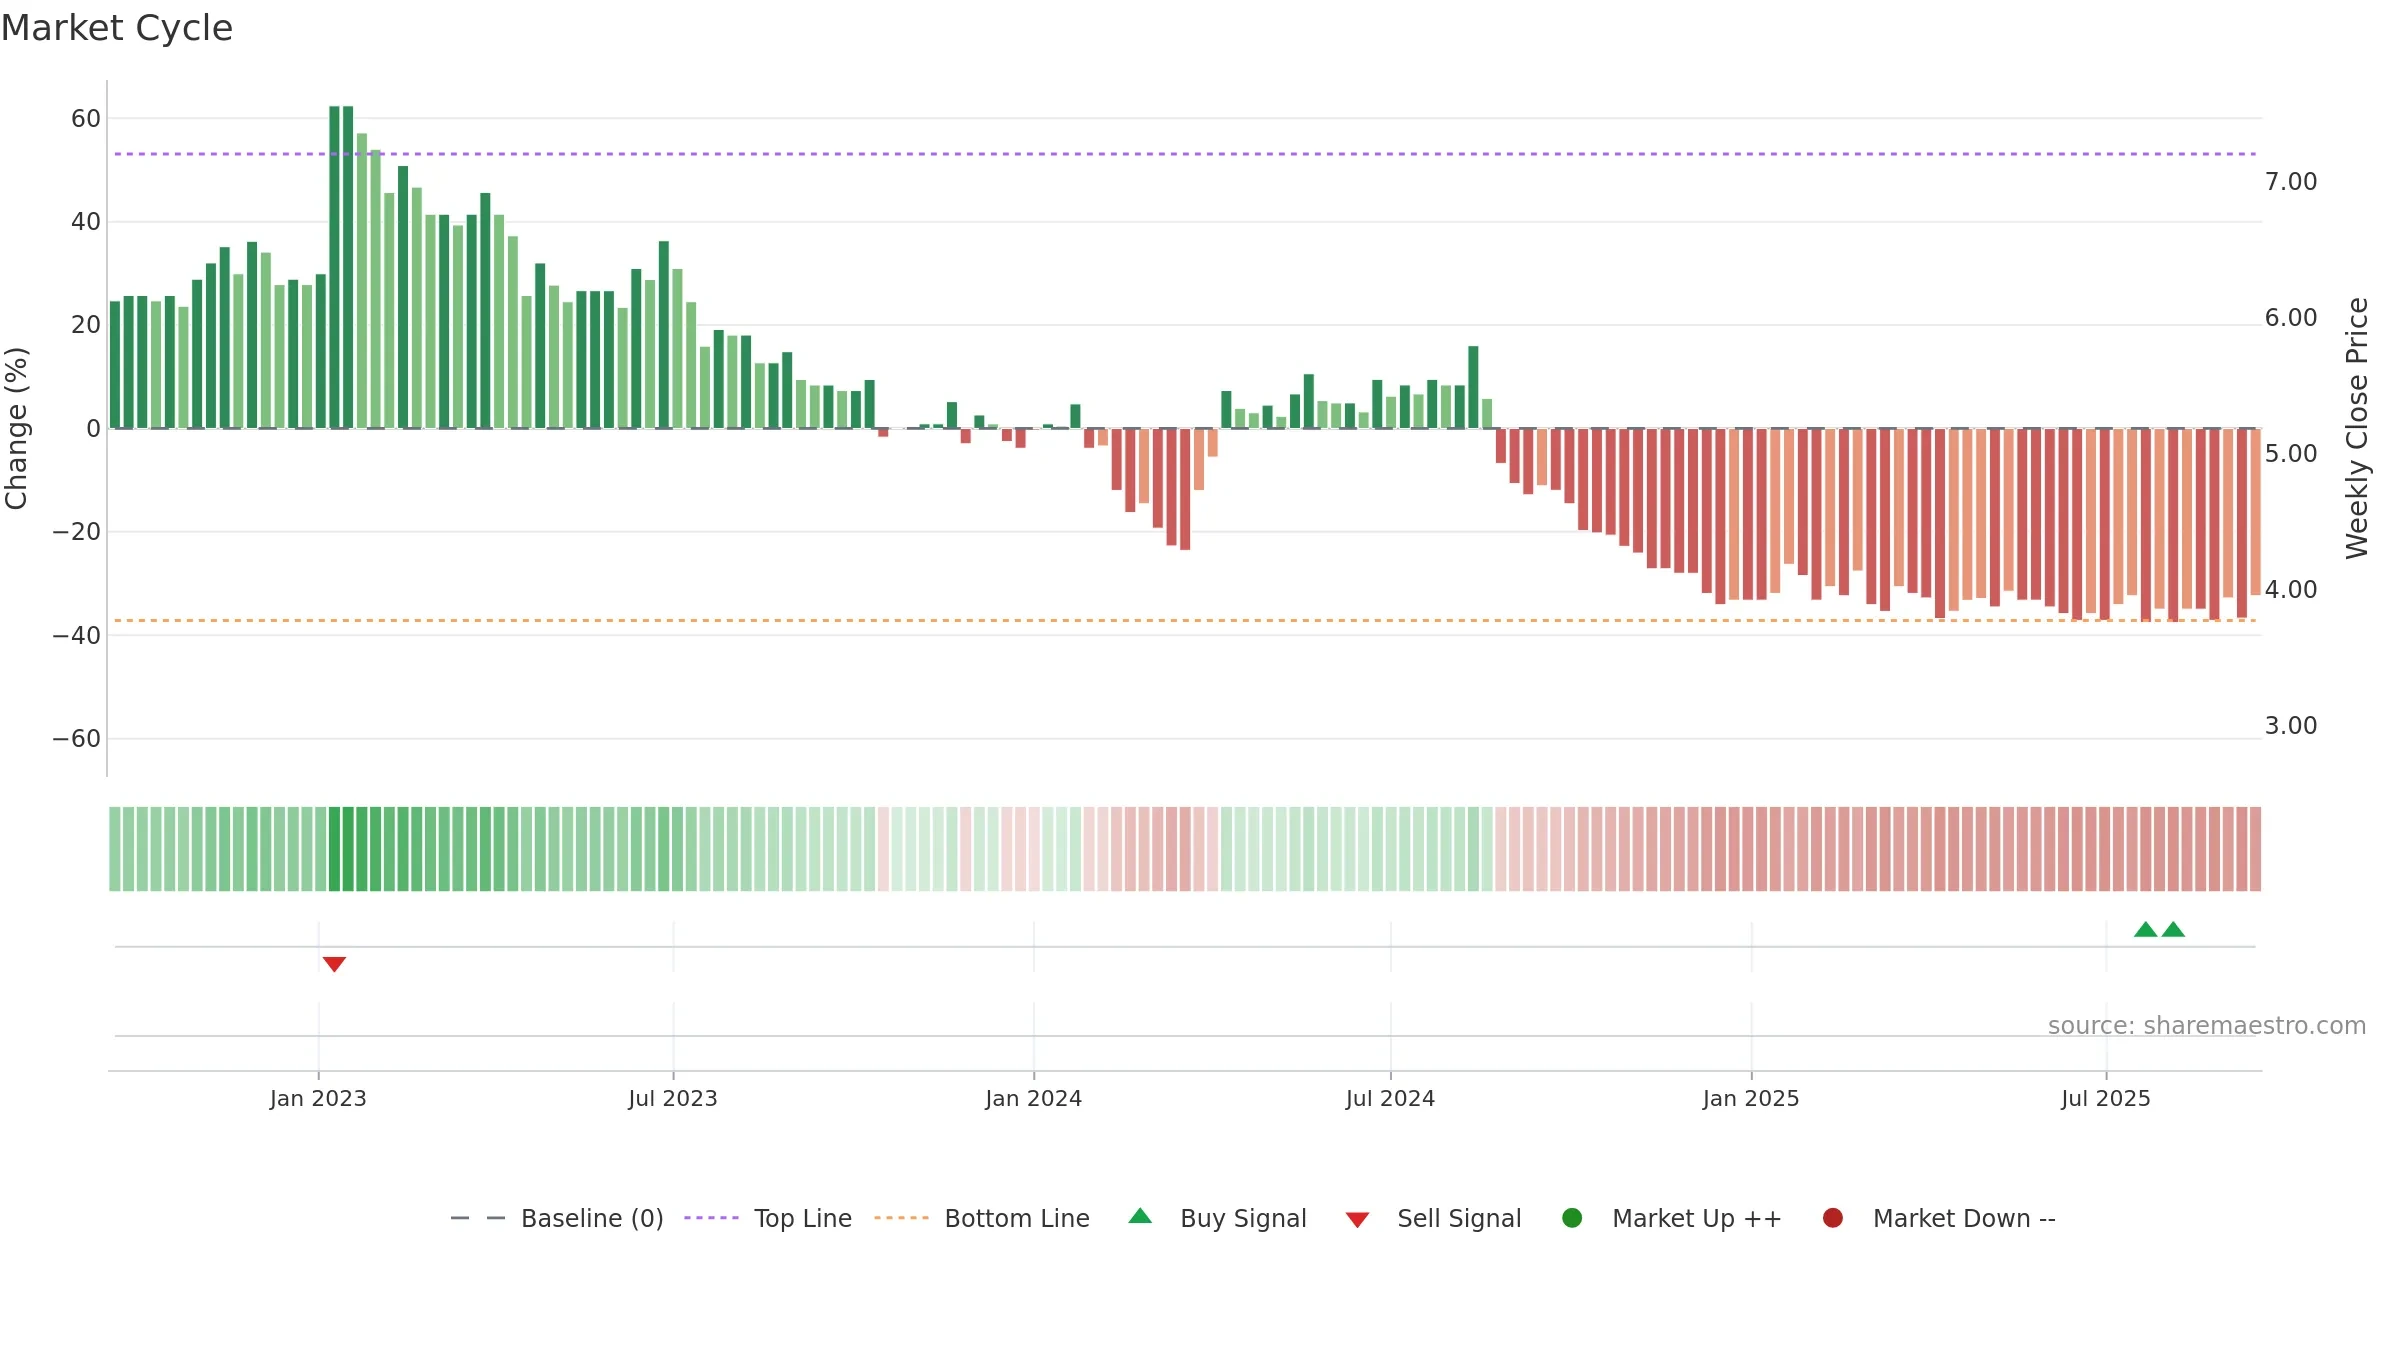2400x1350 pixels.
Task: Click the 5.00 price tick on the right axis
Action: (x=2291, y=454)
